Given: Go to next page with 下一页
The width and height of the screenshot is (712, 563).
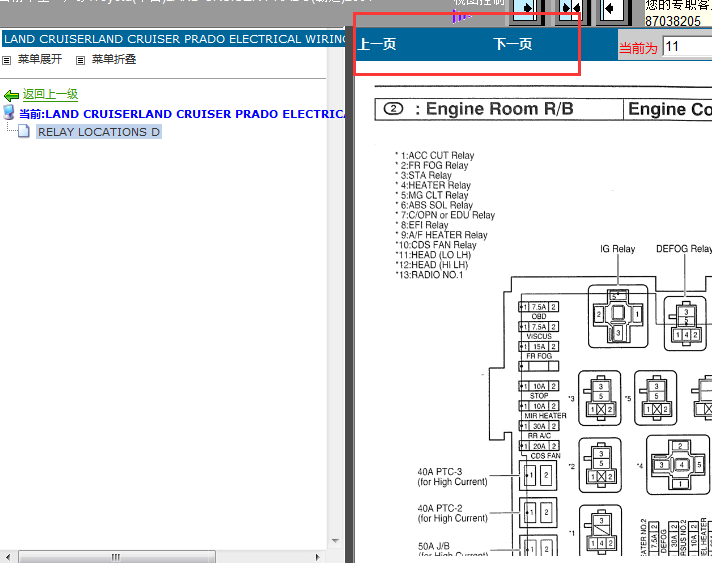Looking at the screenshot, I should tap(513, 44).
